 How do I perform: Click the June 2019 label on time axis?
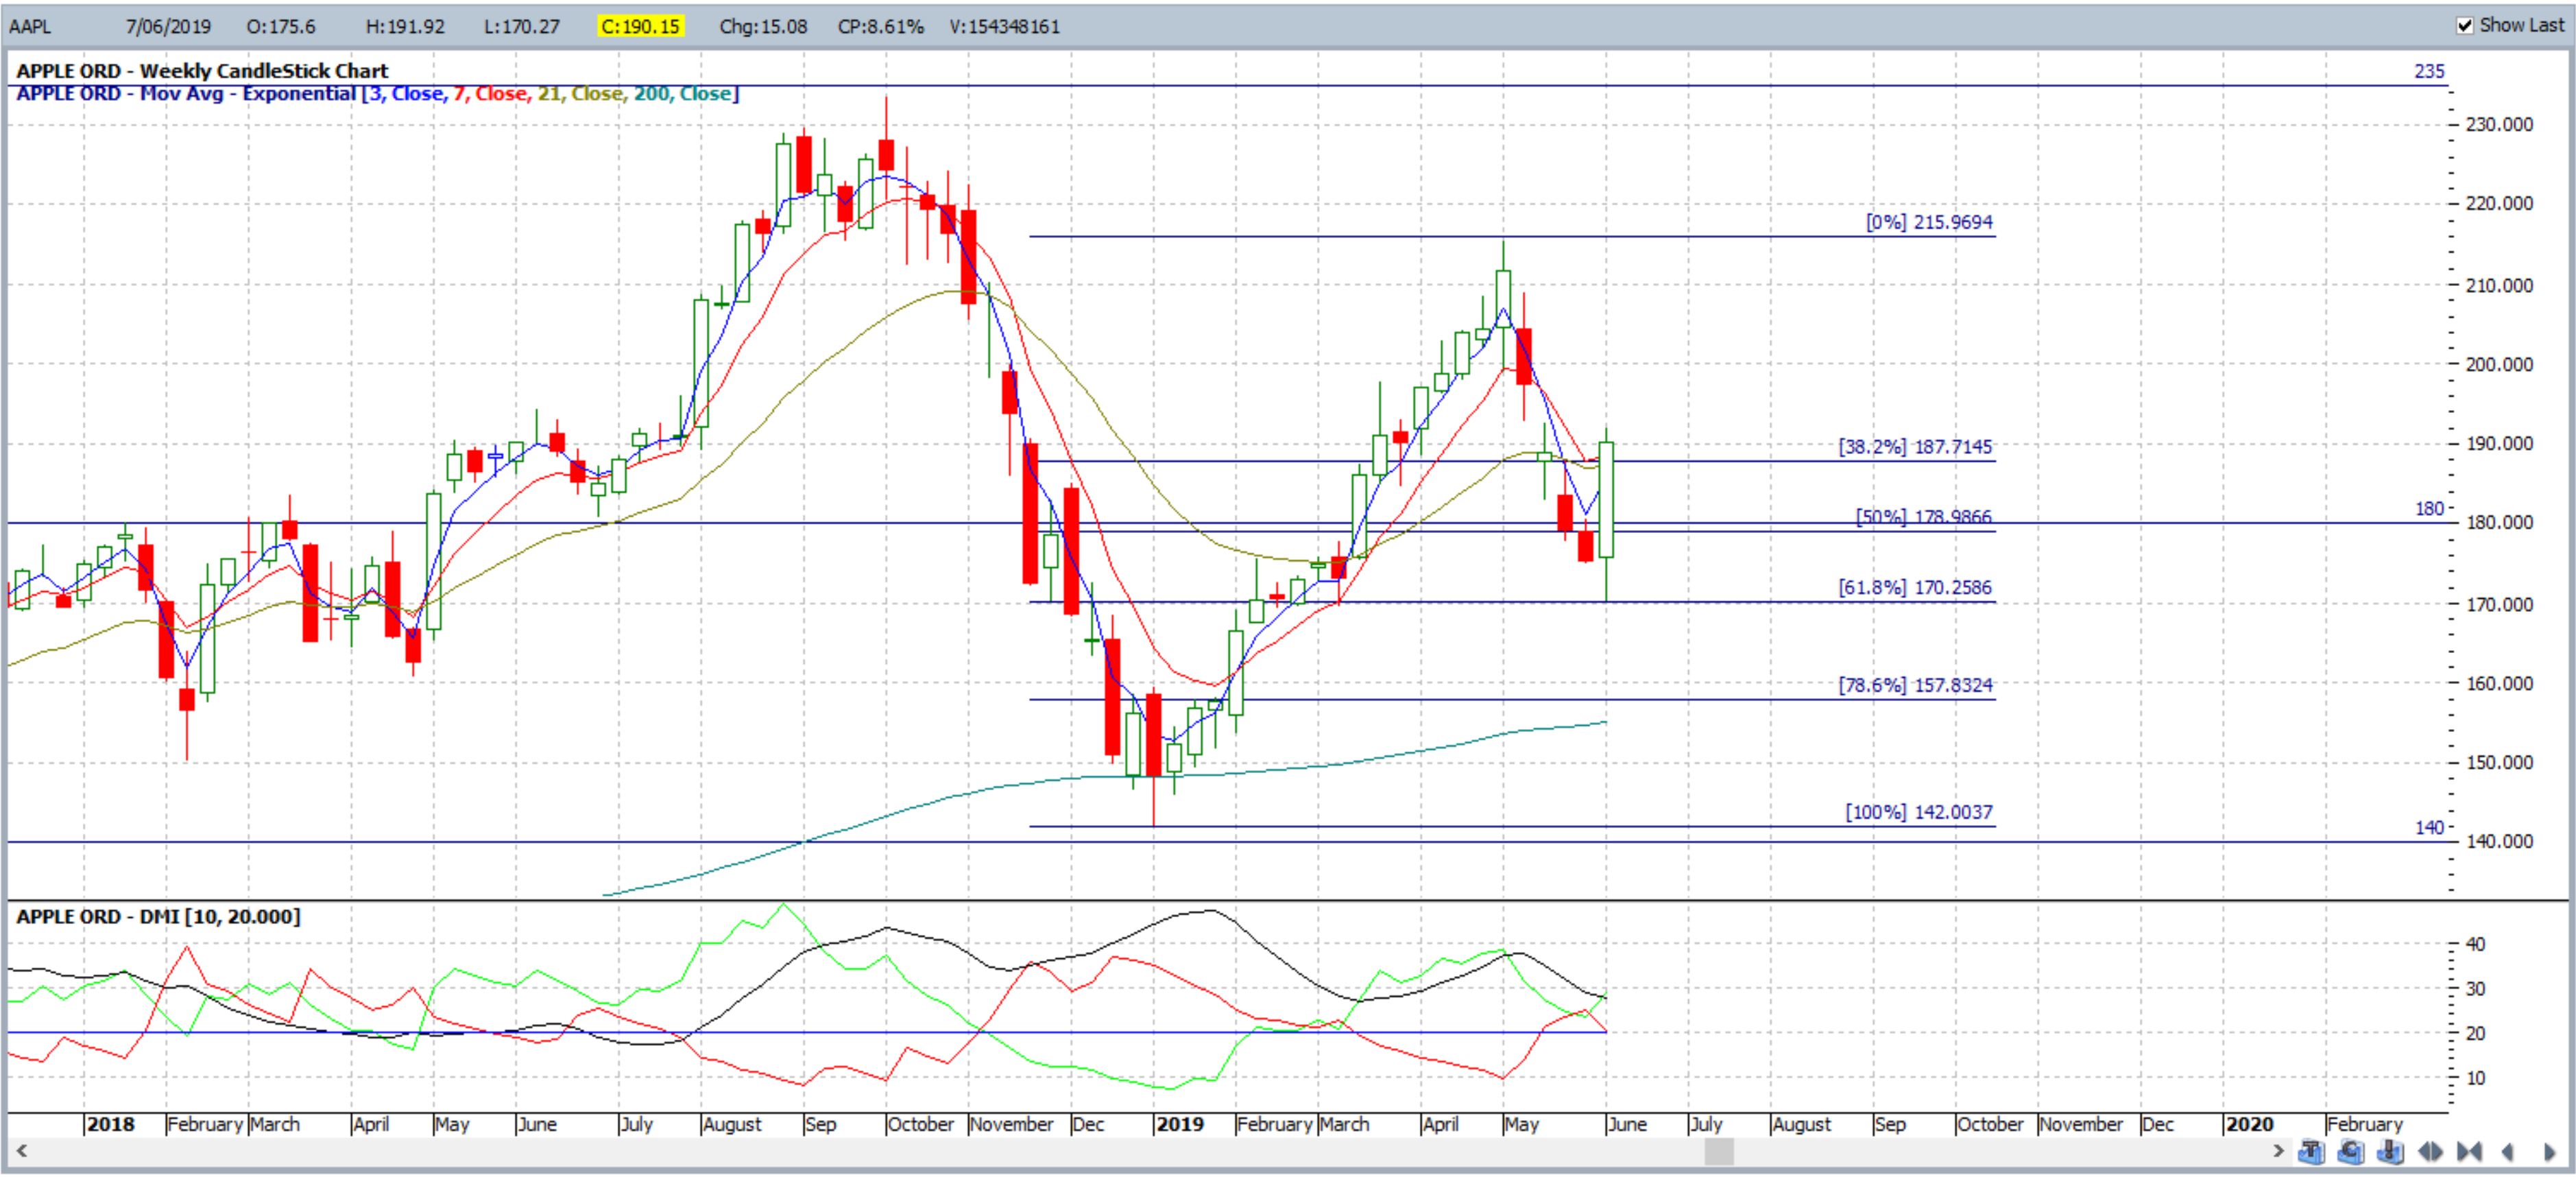coord(1627,1124)
